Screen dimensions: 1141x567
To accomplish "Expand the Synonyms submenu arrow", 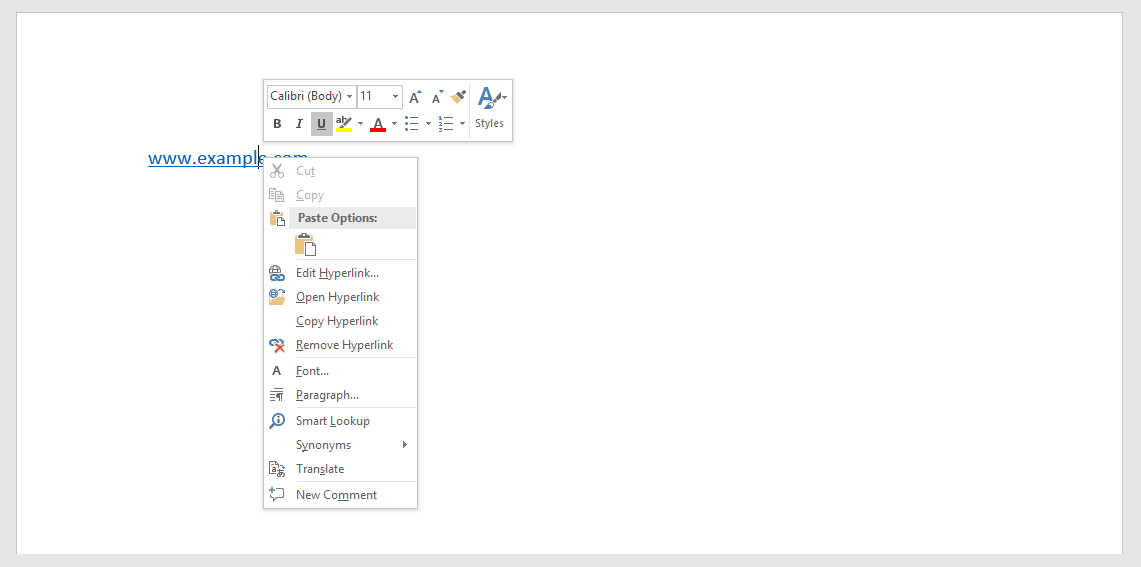I will pyautogui.click(x=404, y=445).
